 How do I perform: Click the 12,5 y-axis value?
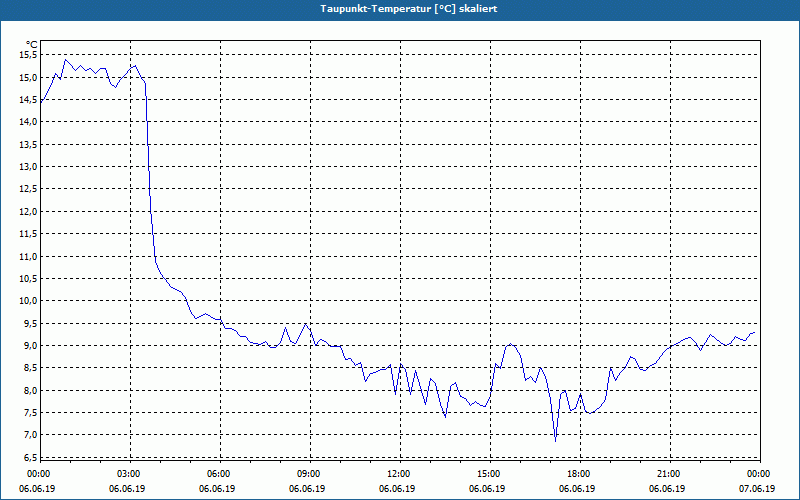coord(27,189)
